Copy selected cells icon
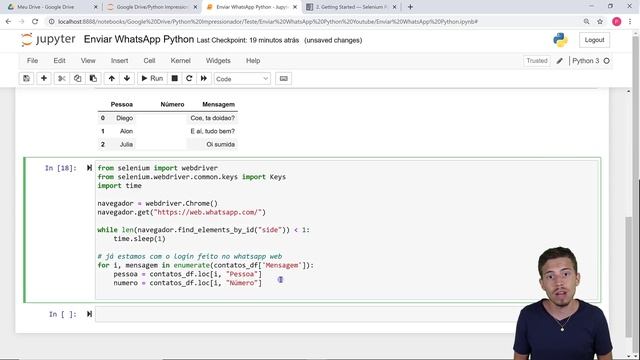The height and width of the screenshot is (360, 640). pos(77,78)
